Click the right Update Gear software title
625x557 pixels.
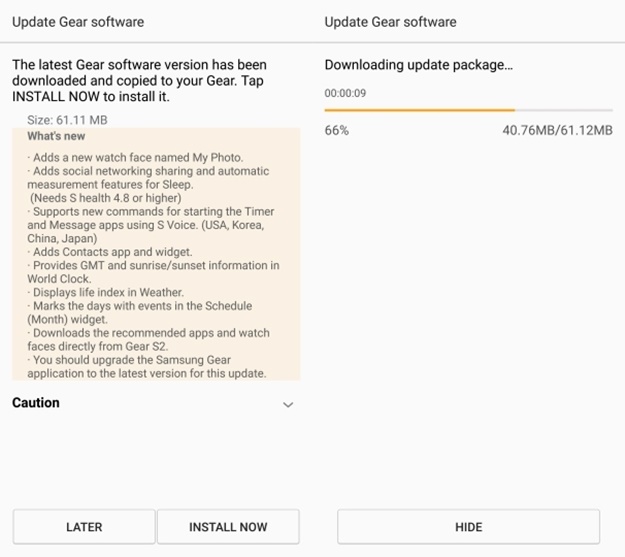tap(390, 22)
